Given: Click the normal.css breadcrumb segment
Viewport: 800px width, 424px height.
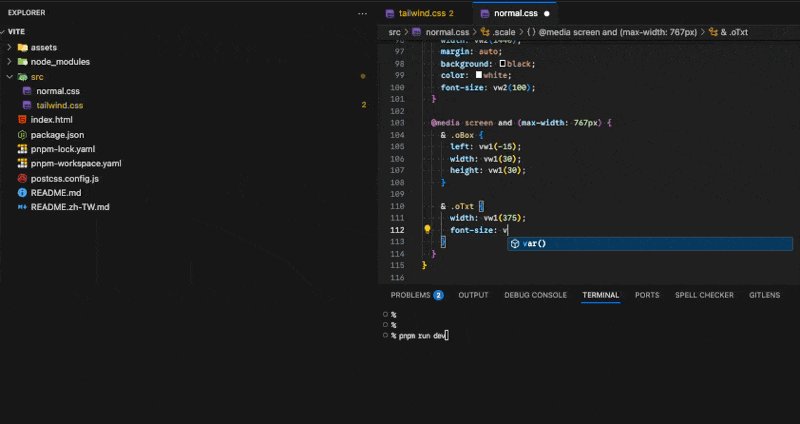Looking at the screenshot, I should [447, 32].
